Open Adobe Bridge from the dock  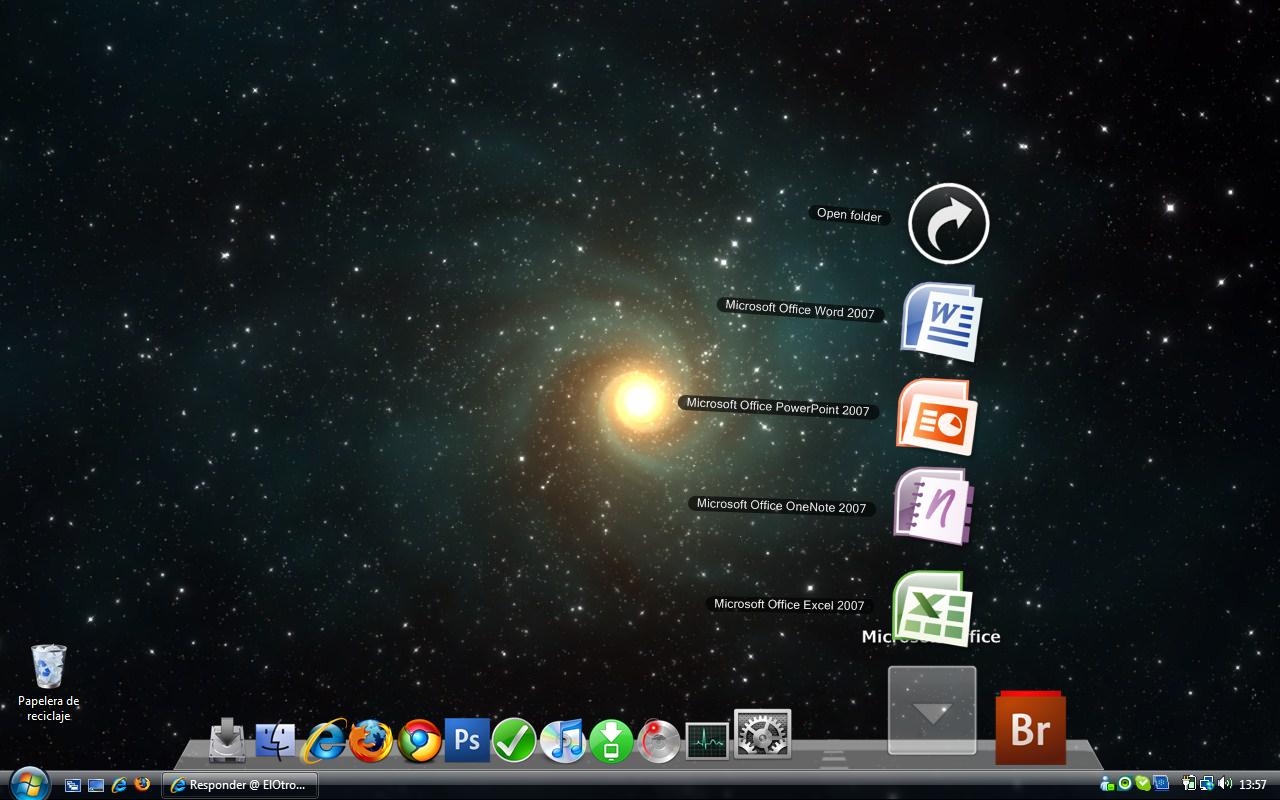point(1030,730)
